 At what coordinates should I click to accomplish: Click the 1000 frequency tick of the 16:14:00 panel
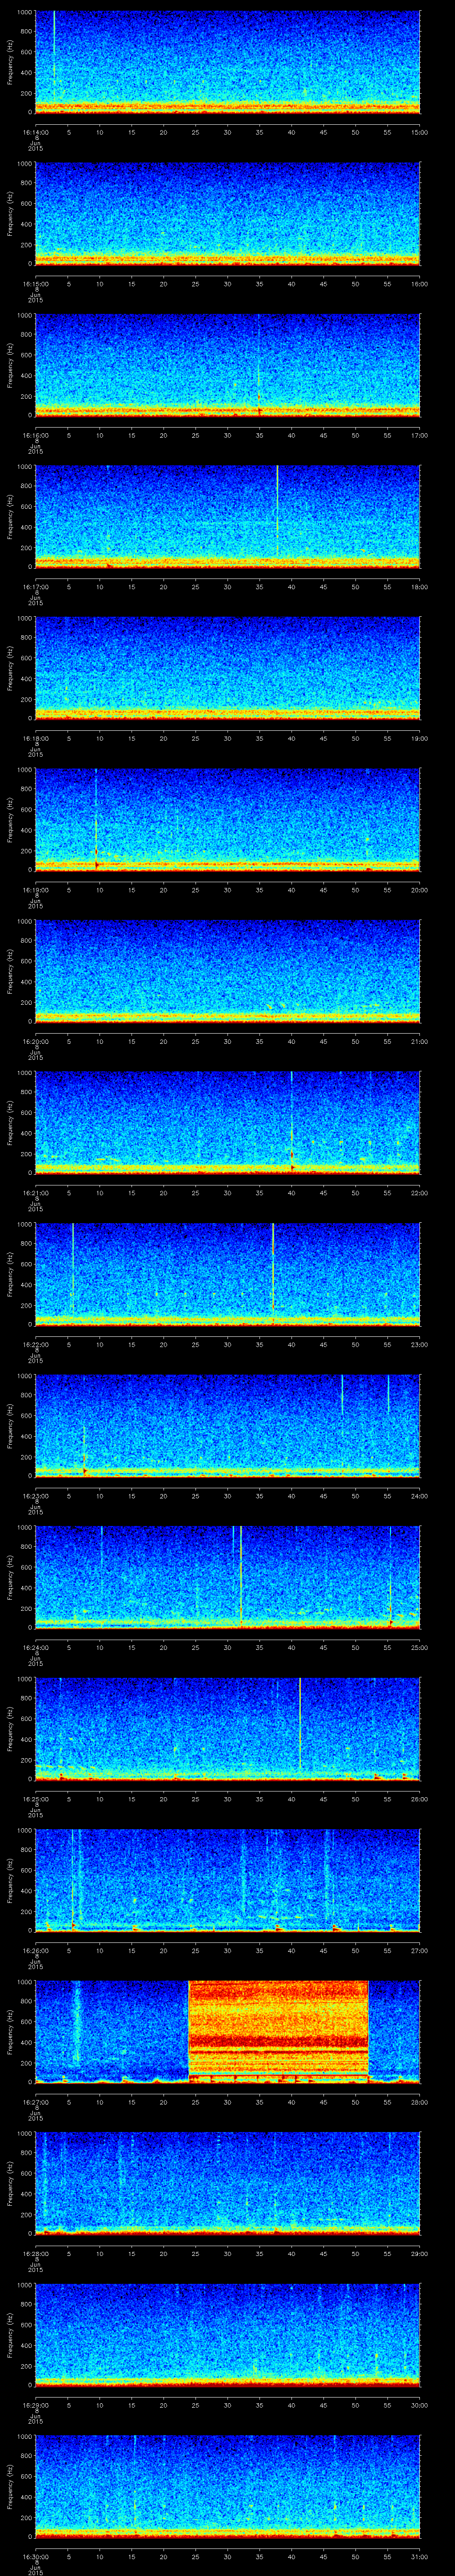[24, 13]
